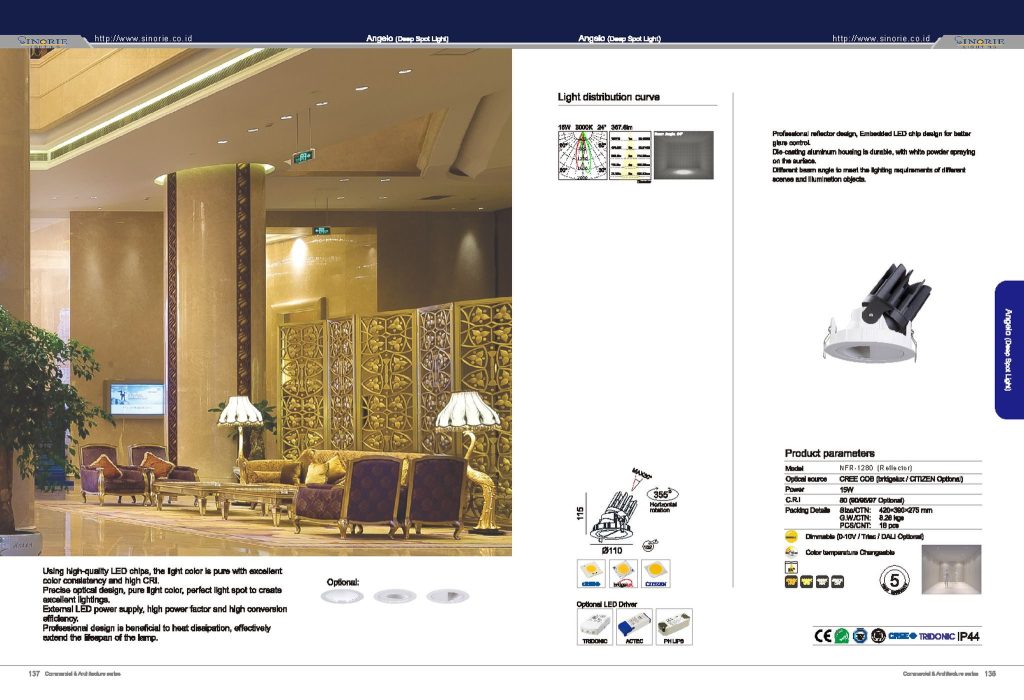Click the third optional trim ring image
The width and height of the screenshot is (1024, 700).
(446, 596)
